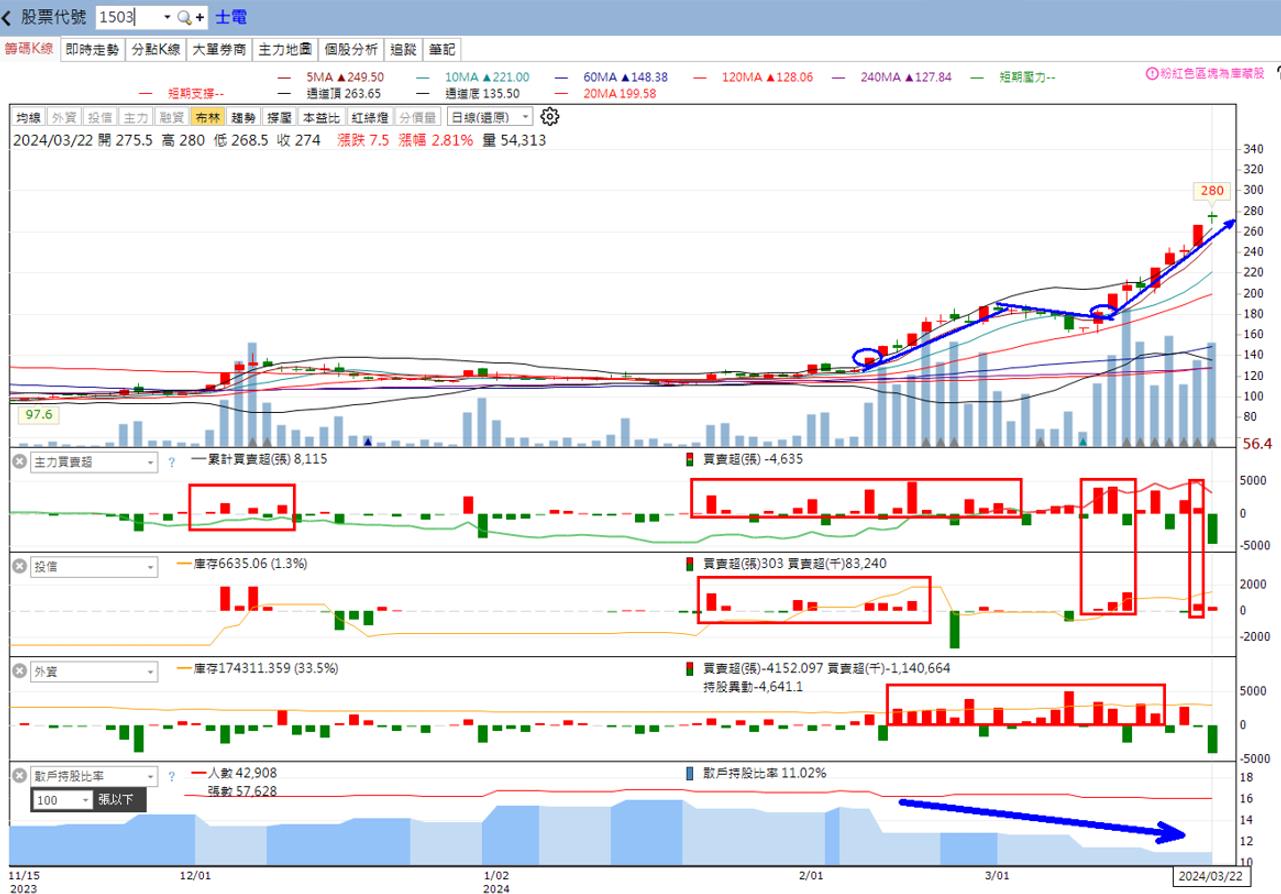This screenshot has width=1281, height=894.
Task: Toggle the 布林 Bollinger overlay
Action: point(207,117)
